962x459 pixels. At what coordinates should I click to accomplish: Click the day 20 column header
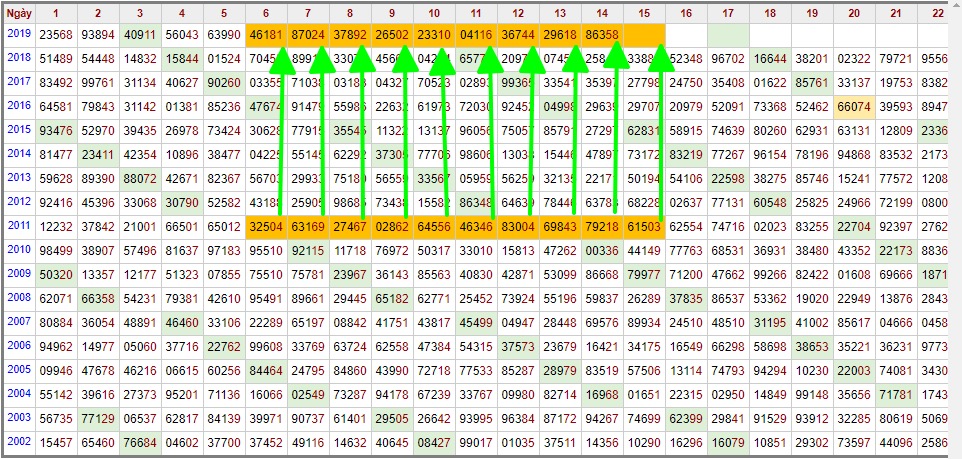pyautogui.click(x=853, y=12)
